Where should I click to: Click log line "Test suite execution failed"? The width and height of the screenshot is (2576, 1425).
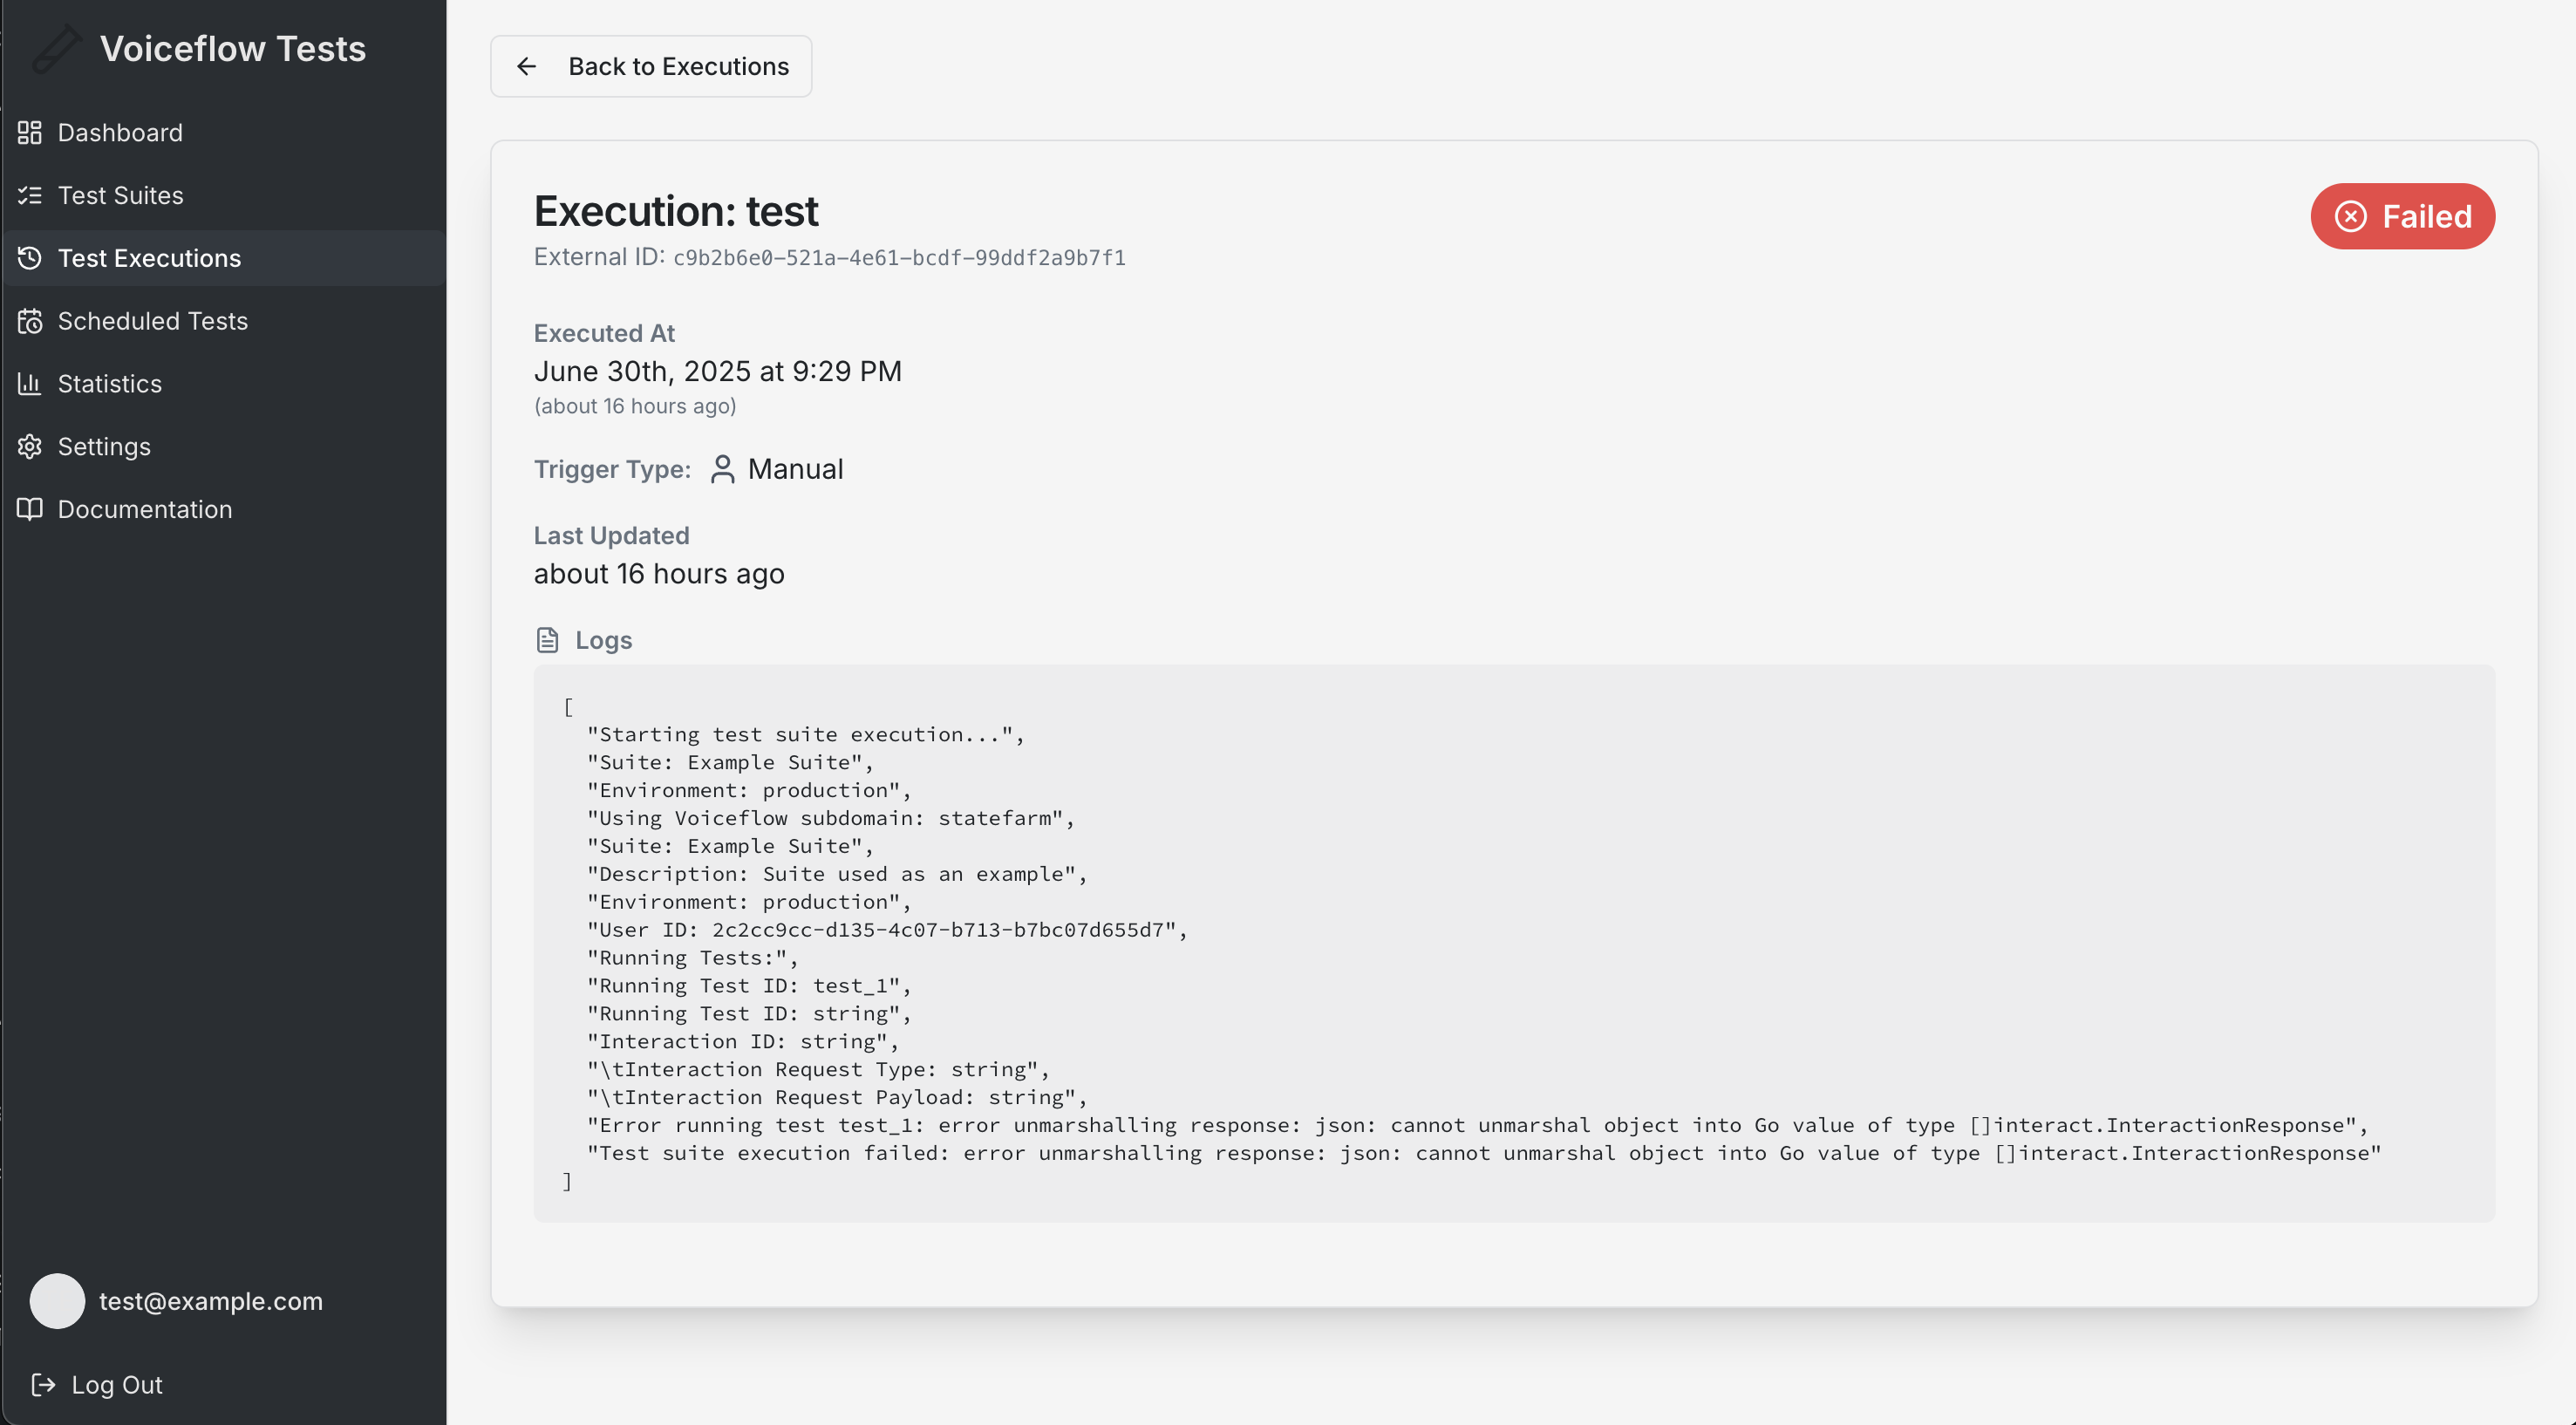[x=1484, y=1153]
